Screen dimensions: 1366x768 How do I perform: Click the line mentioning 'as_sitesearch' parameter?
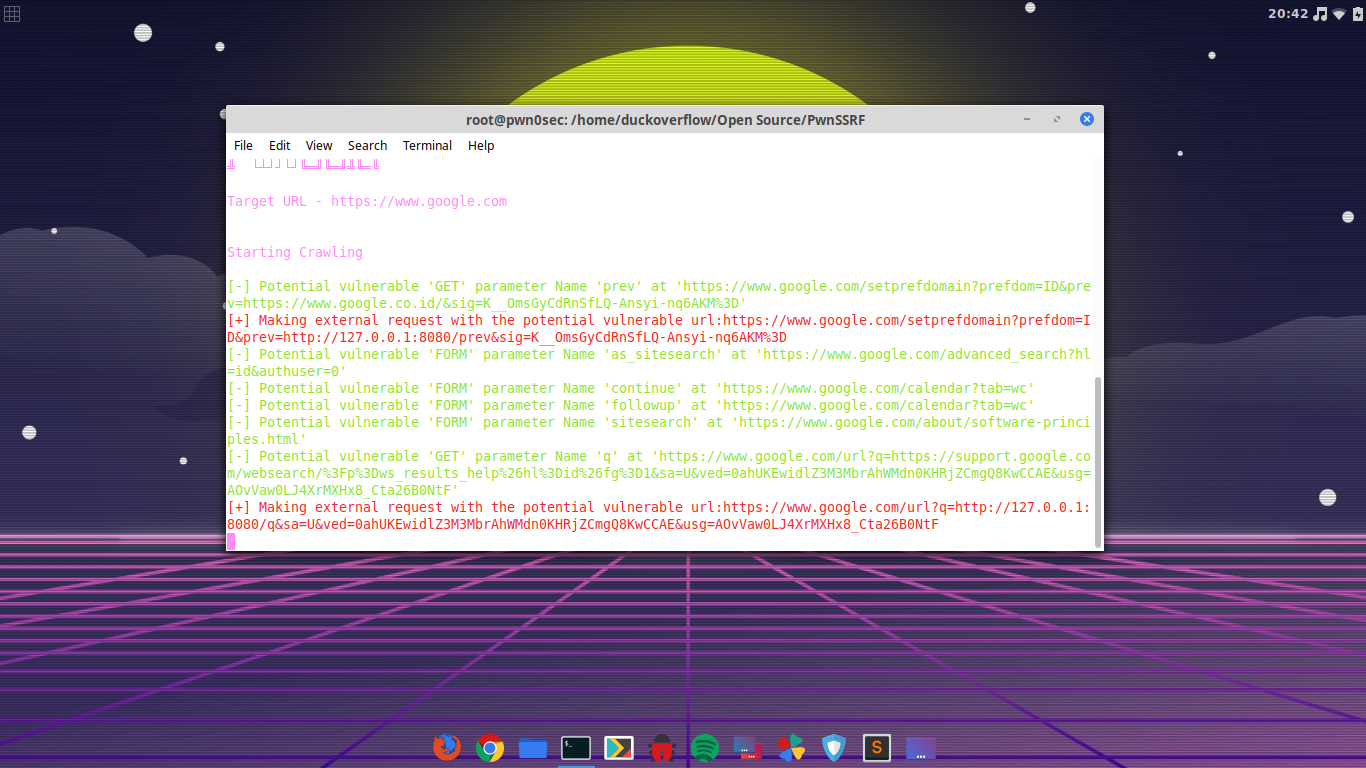[x=659, y=362]
